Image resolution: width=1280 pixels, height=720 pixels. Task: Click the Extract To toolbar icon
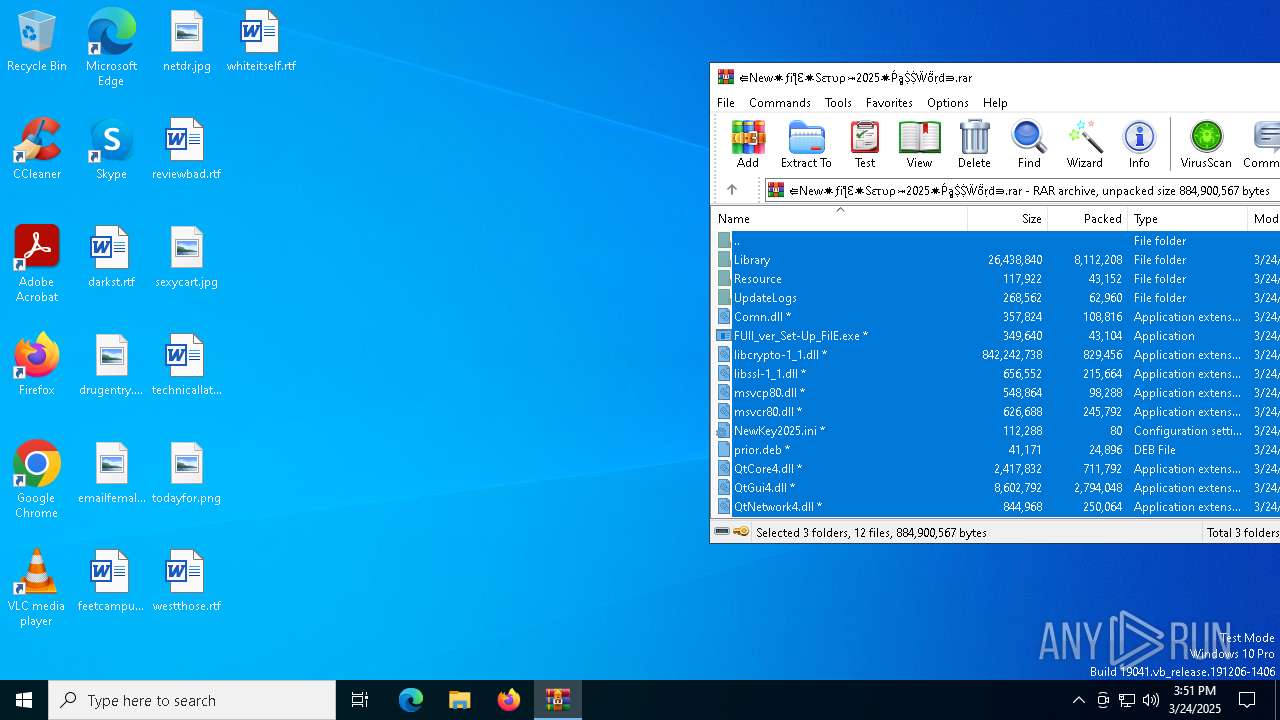(x=806, y=144)
